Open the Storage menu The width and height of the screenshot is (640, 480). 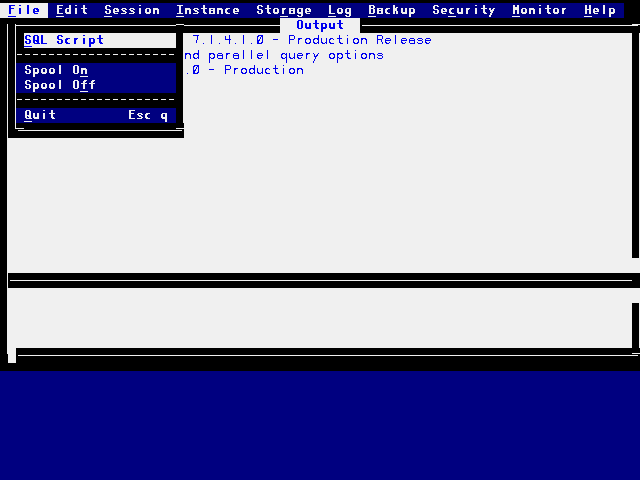(x=284, y=10)
